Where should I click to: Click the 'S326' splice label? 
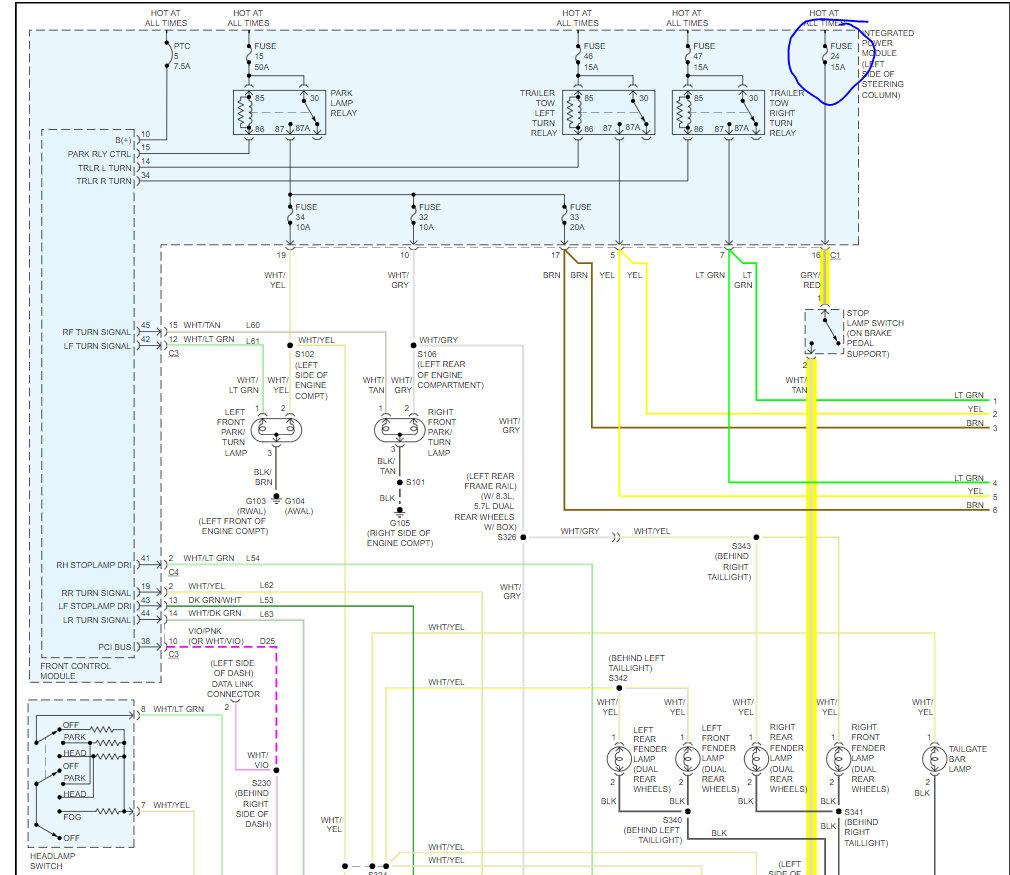click(x=507, y=537)
